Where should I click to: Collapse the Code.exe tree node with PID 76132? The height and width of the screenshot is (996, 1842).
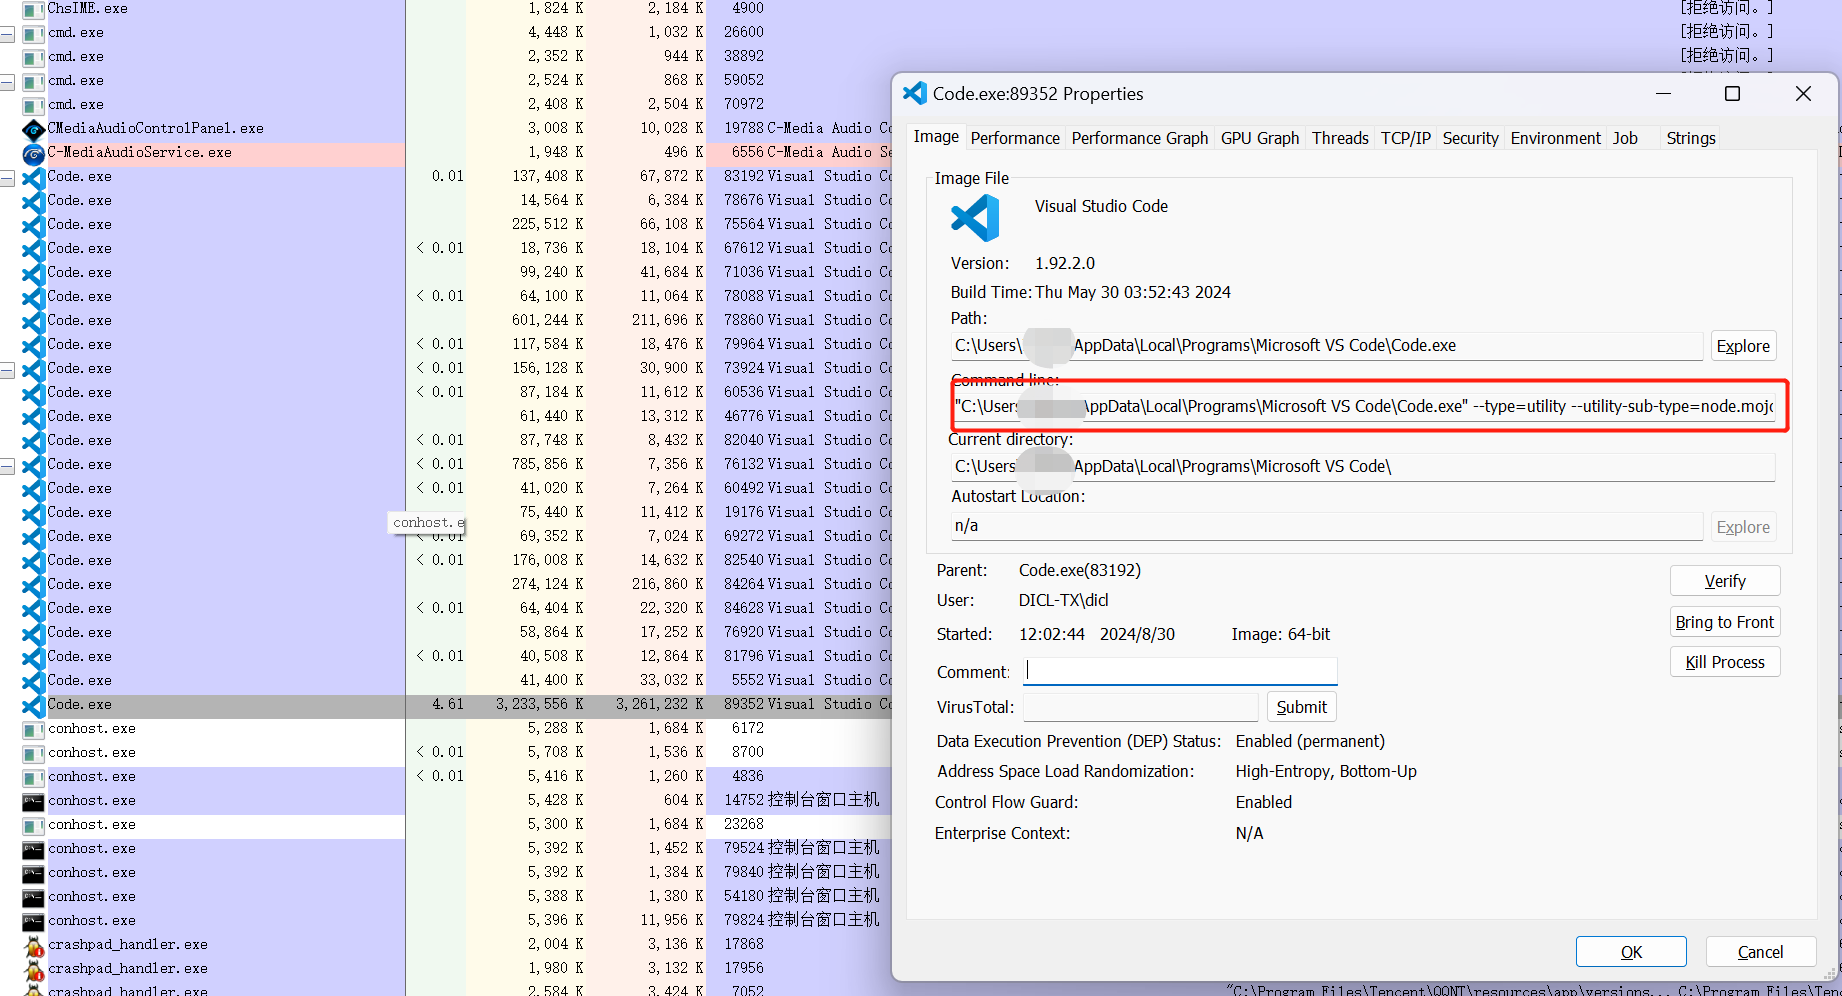[x=7, y=465]
